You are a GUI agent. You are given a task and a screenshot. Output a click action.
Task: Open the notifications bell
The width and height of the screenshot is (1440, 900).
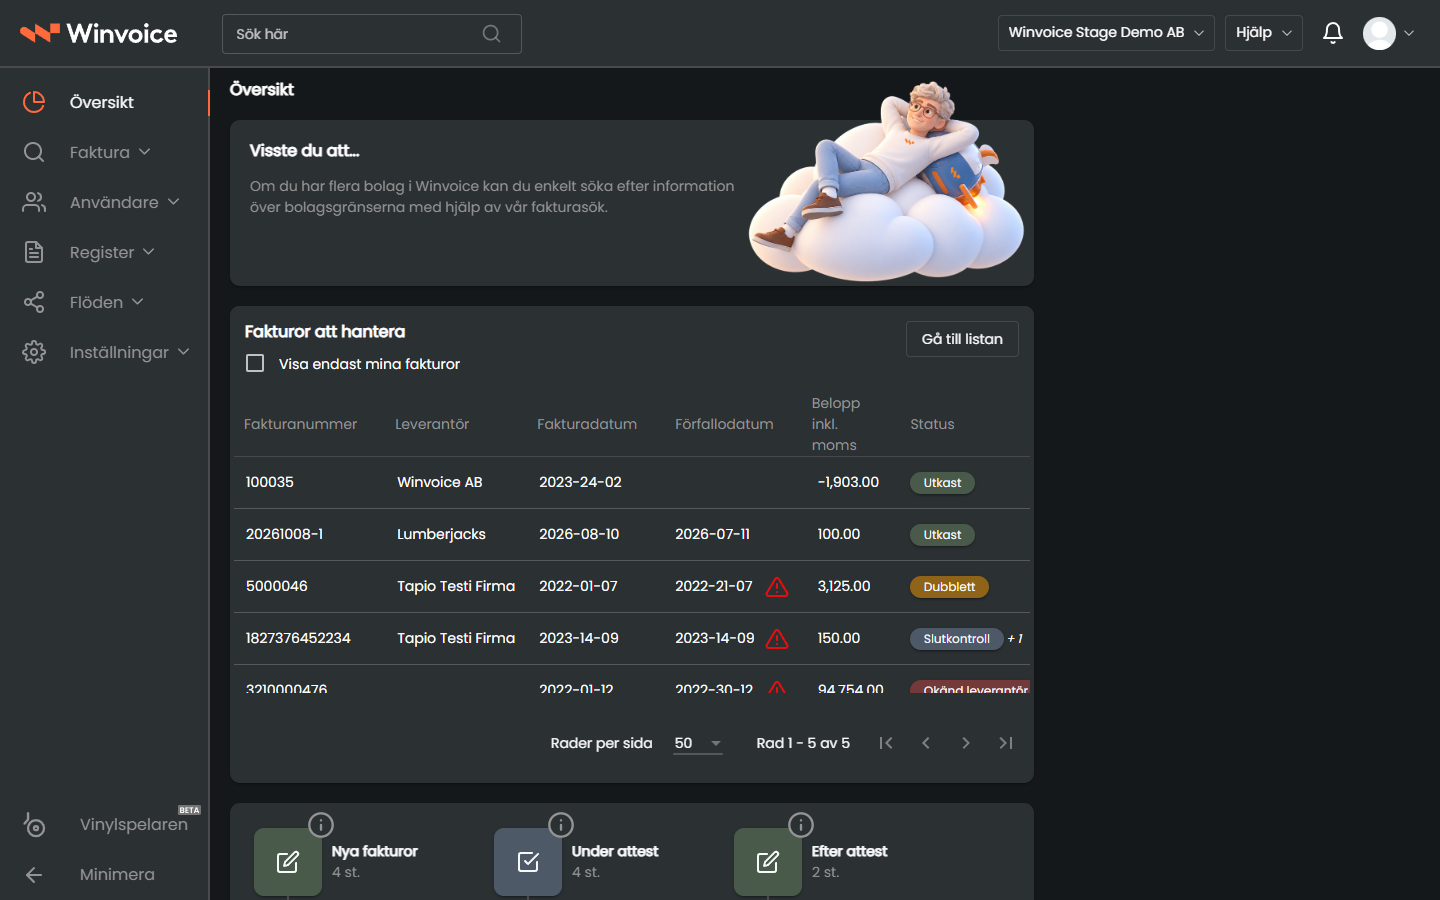tap(1332, 33)
